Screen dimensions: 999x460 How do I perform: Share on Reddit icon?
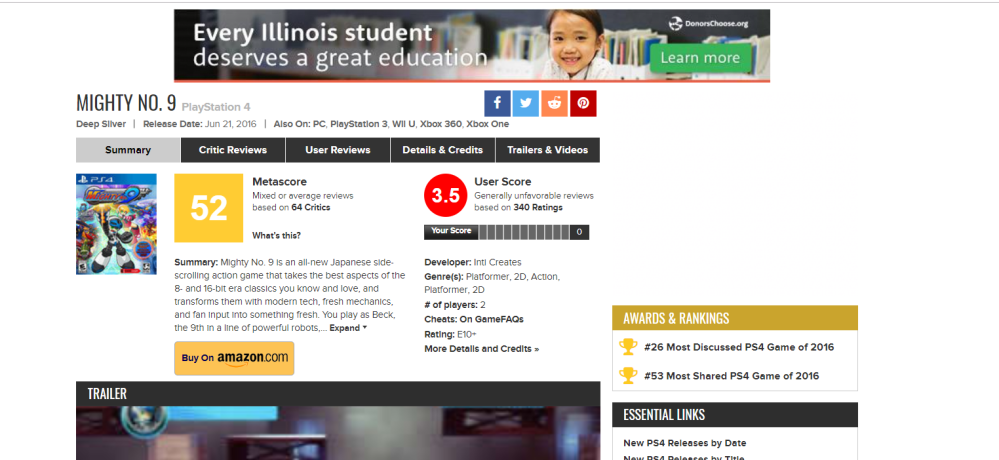554,103
